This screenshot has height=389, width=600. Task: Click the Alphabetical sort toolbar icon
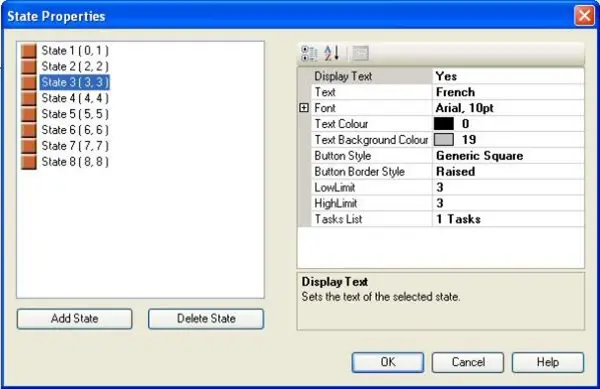tap(331, 53)
